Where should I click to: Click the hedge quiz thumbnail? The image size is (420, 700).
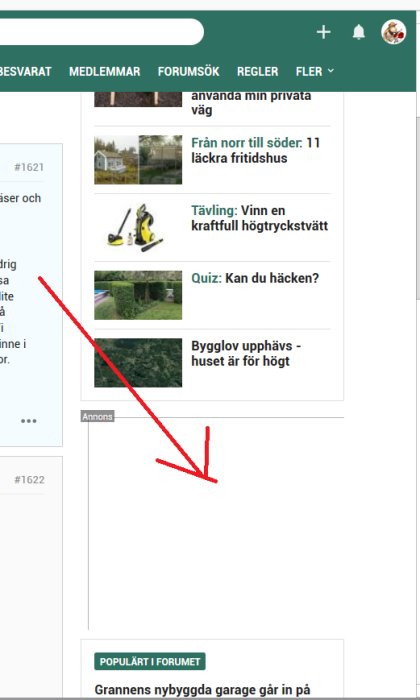138,295
